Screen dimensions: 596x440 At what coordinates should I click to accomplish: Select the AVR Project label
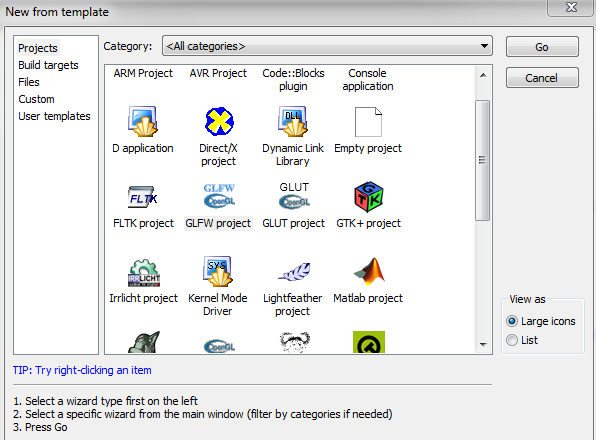[218, 73]
